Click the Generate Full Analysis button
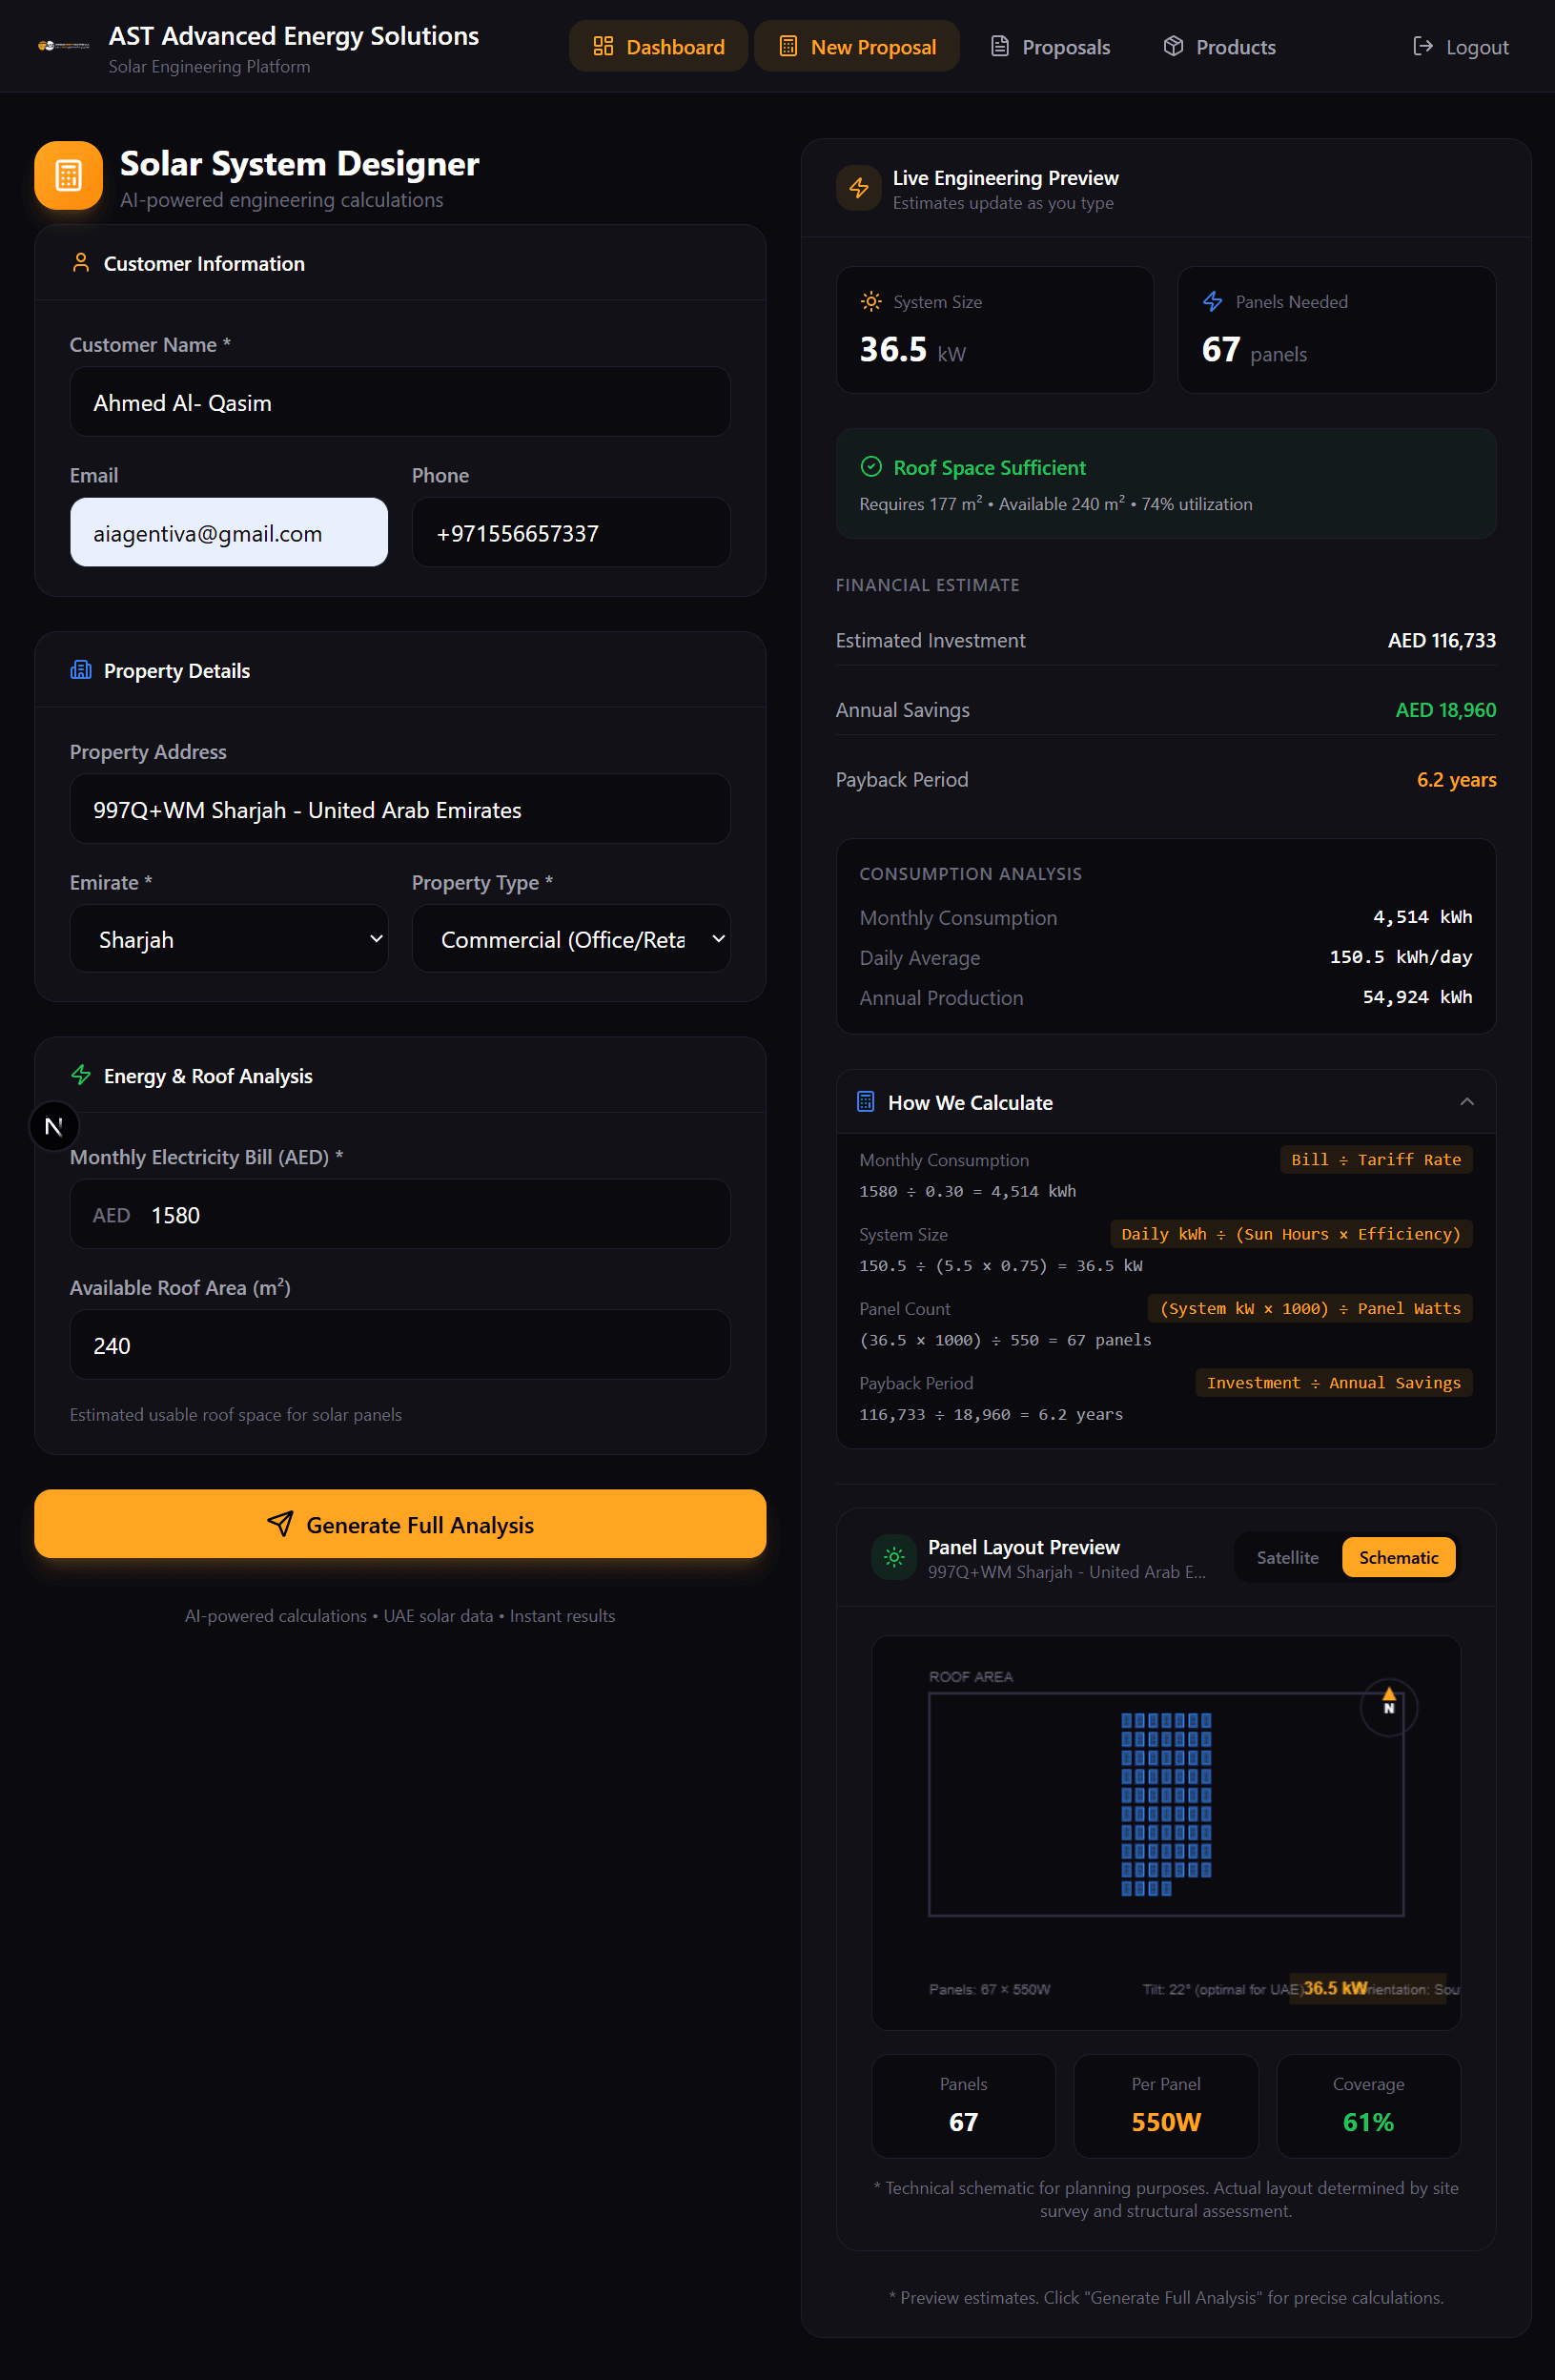Image resolution: width=1555 pixels, height=2380 pixels. (x=400, y=1524)
